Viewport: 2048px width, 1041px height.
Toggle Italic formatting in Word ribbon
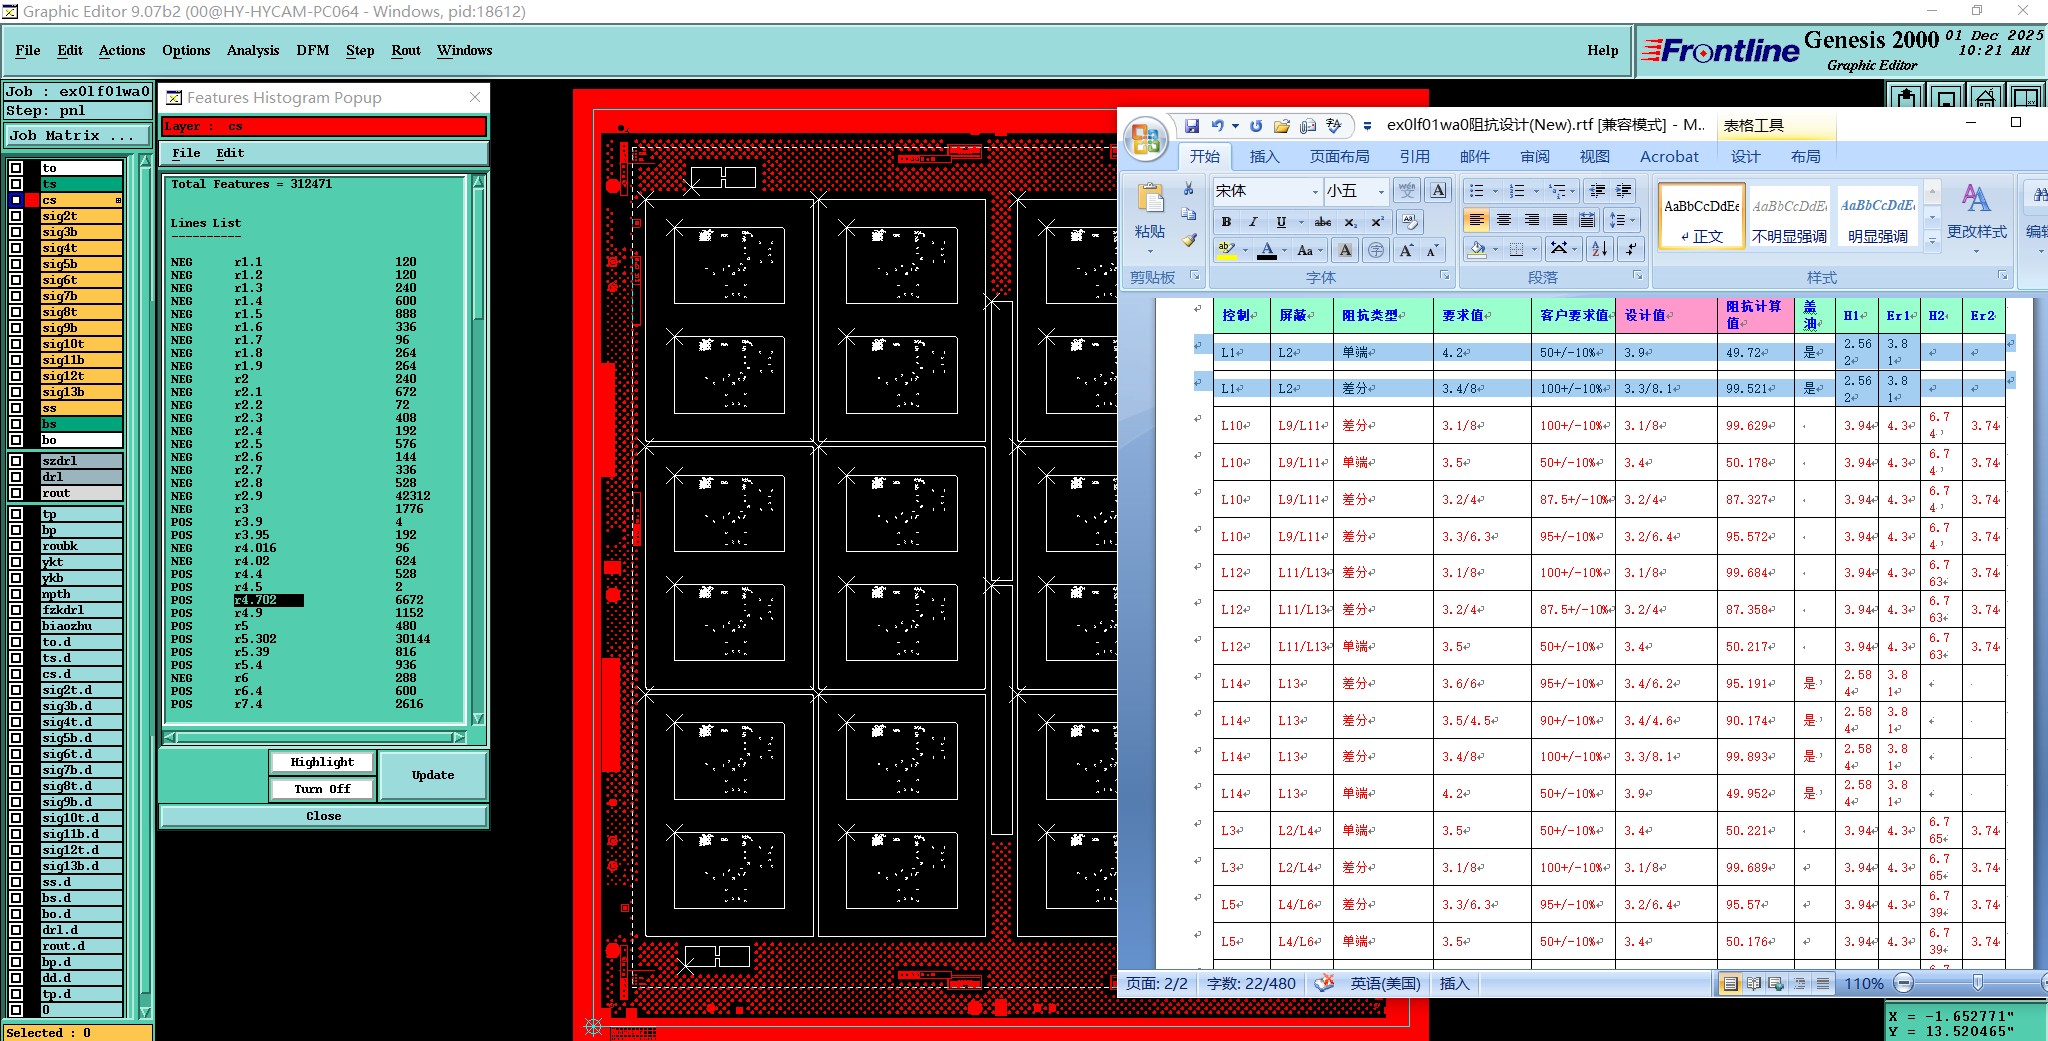[1253, 222]
